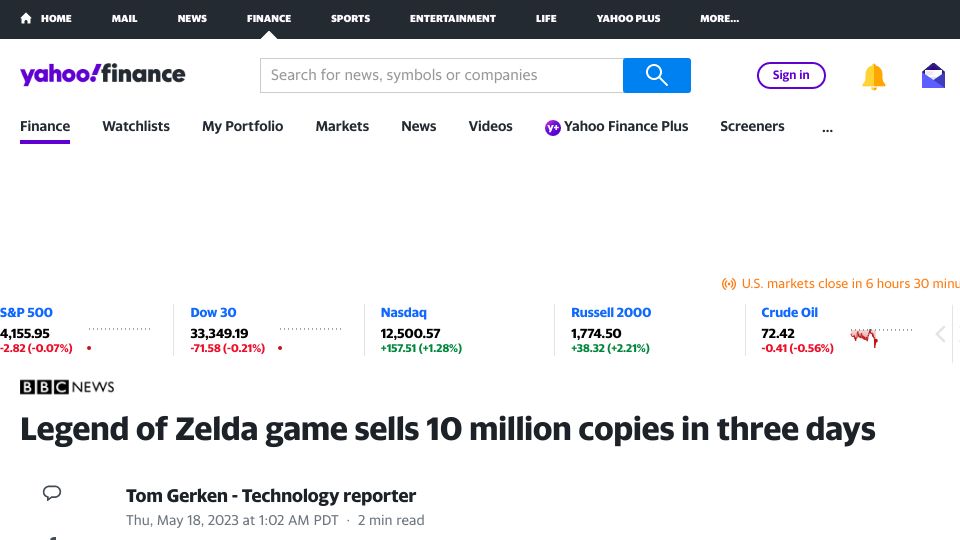Open Entertainment in the top bar
This screenshot has width=960, height=540.
[x=452, y=18]
